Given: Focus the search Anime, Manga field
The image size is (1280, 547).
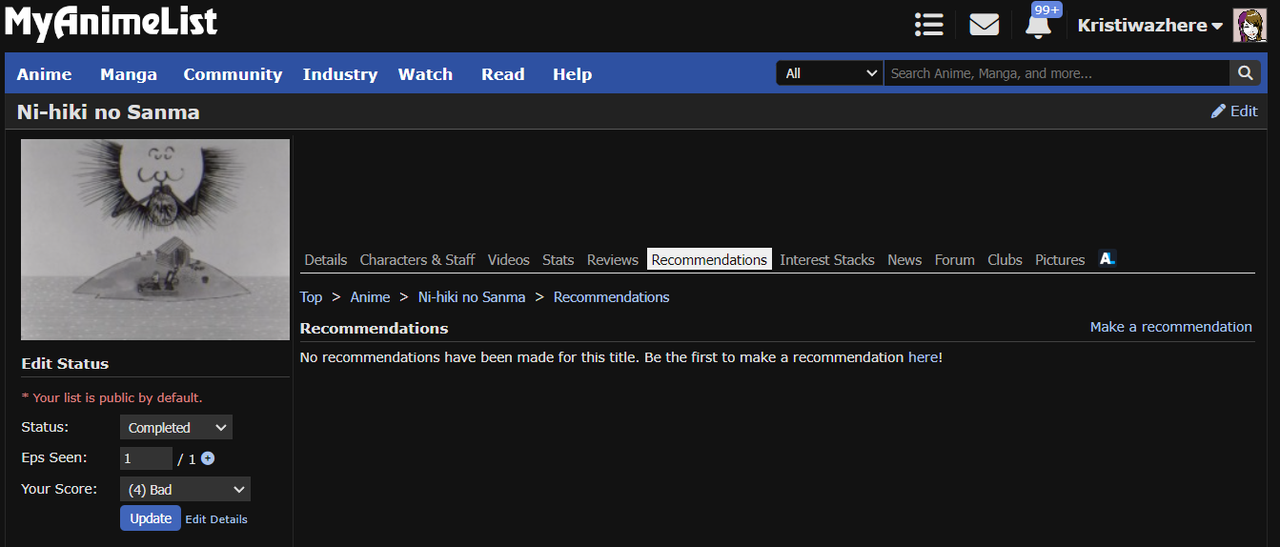Looking at the screenshot, I should (1057, 73).
